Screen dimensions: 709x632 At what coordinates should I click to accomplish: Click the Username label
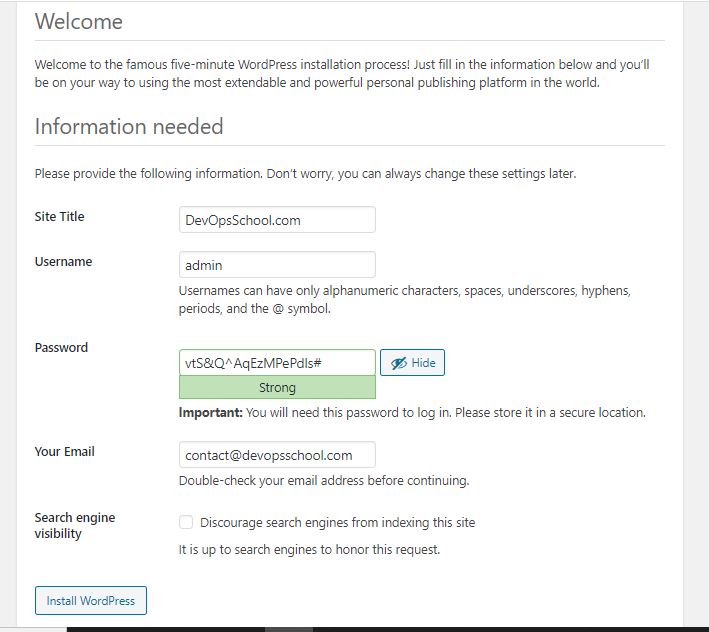63,262
